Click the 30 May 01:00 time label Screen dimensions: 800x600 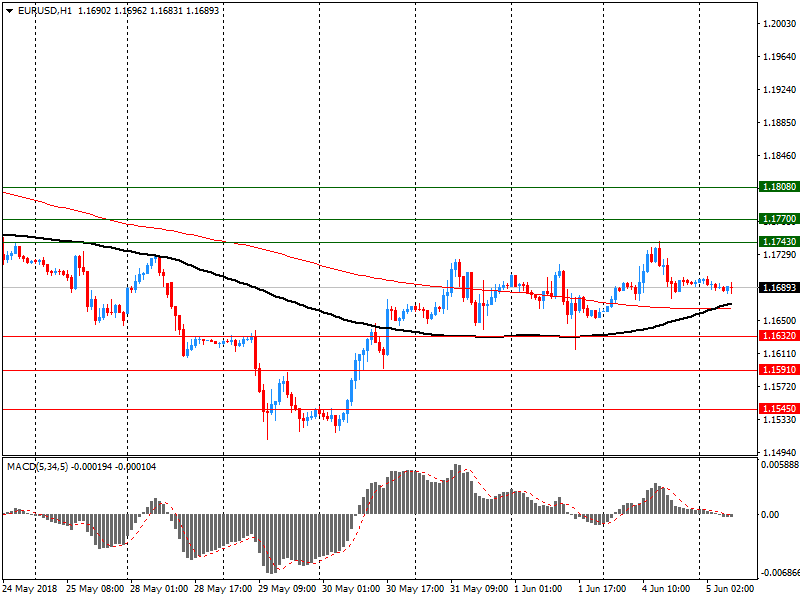(351, 589)
